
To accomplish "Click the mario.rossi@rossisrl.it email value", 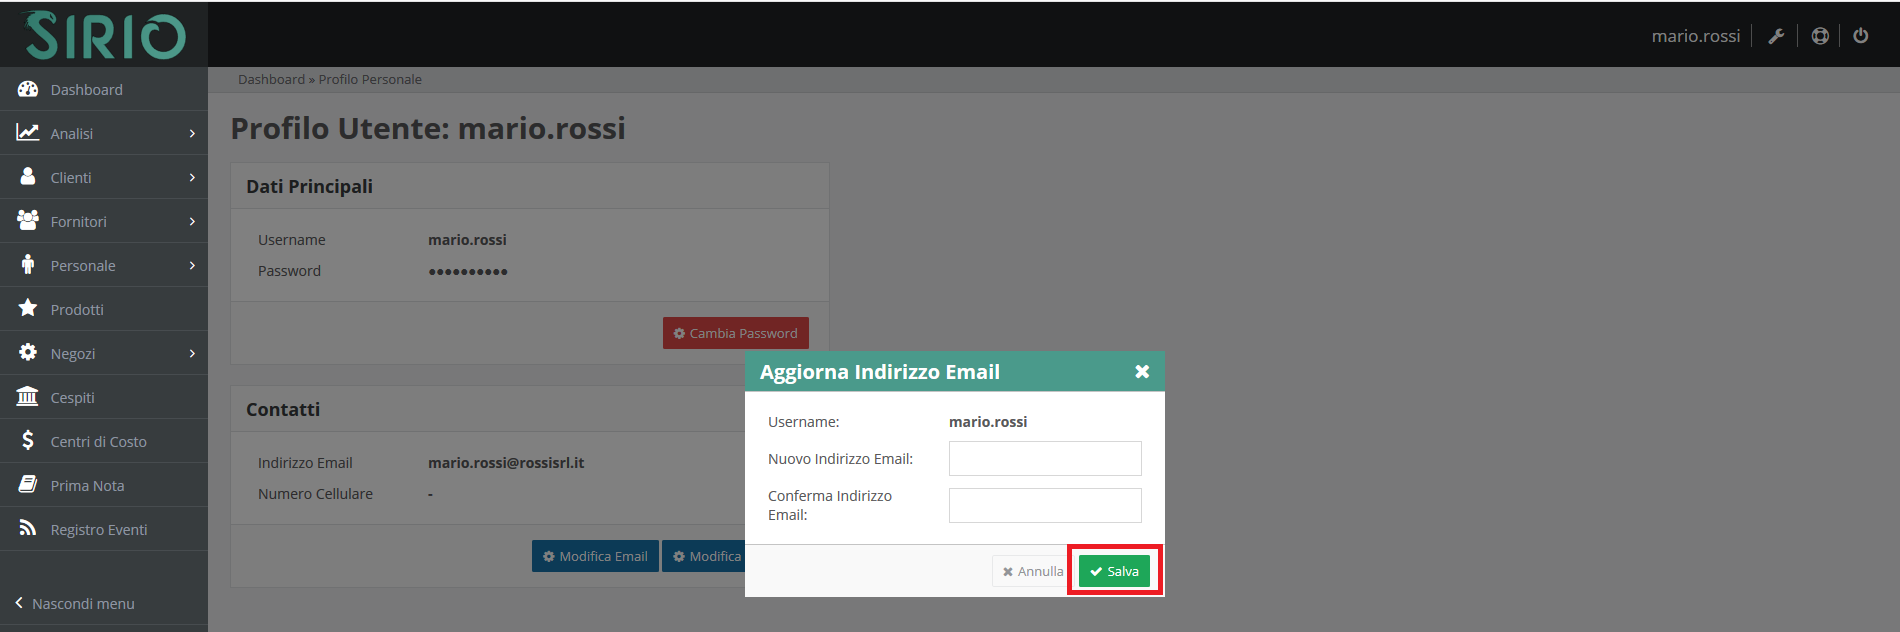I will point(506,462).
